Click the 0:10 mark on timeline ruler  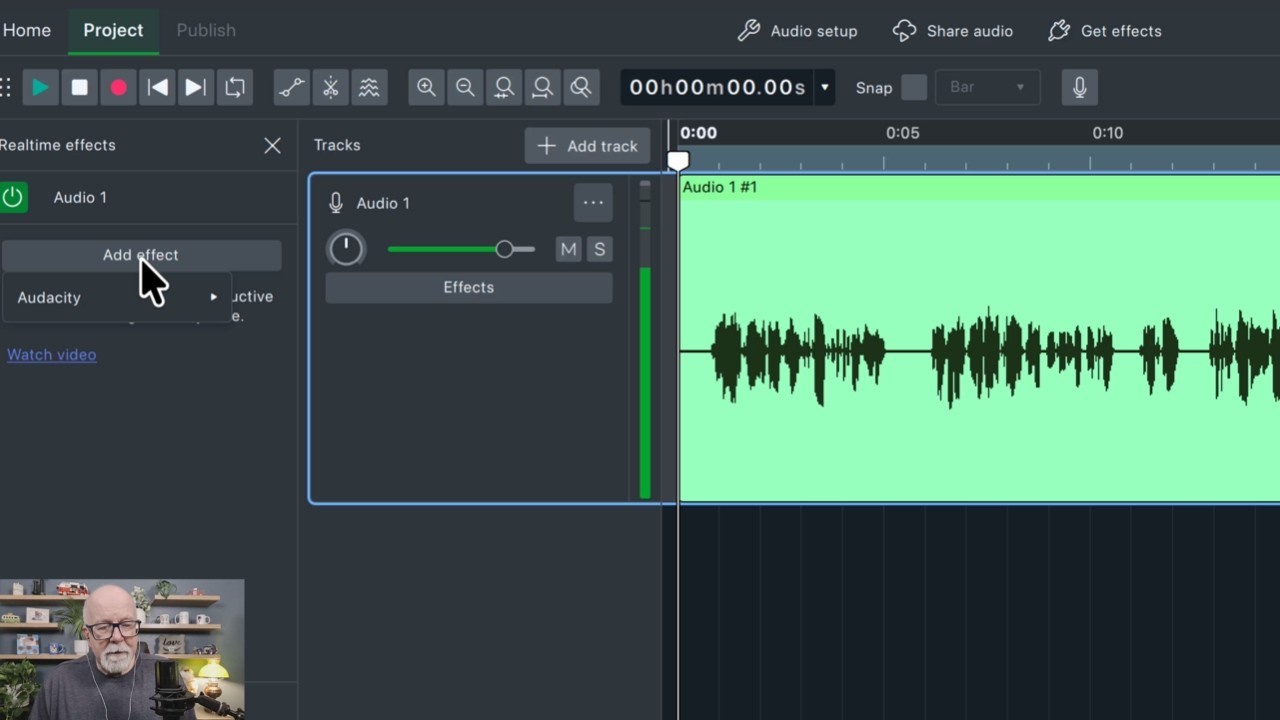1107,133
